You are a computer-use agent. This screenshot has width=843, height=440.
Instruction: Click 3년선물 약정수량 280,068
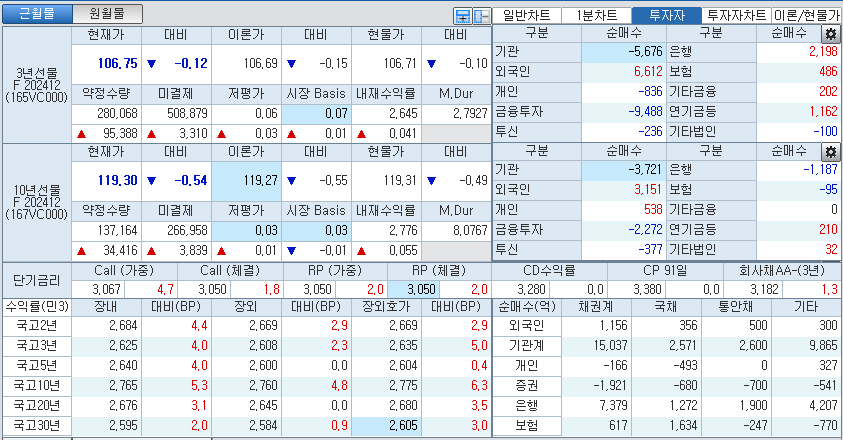click(106, 113)
